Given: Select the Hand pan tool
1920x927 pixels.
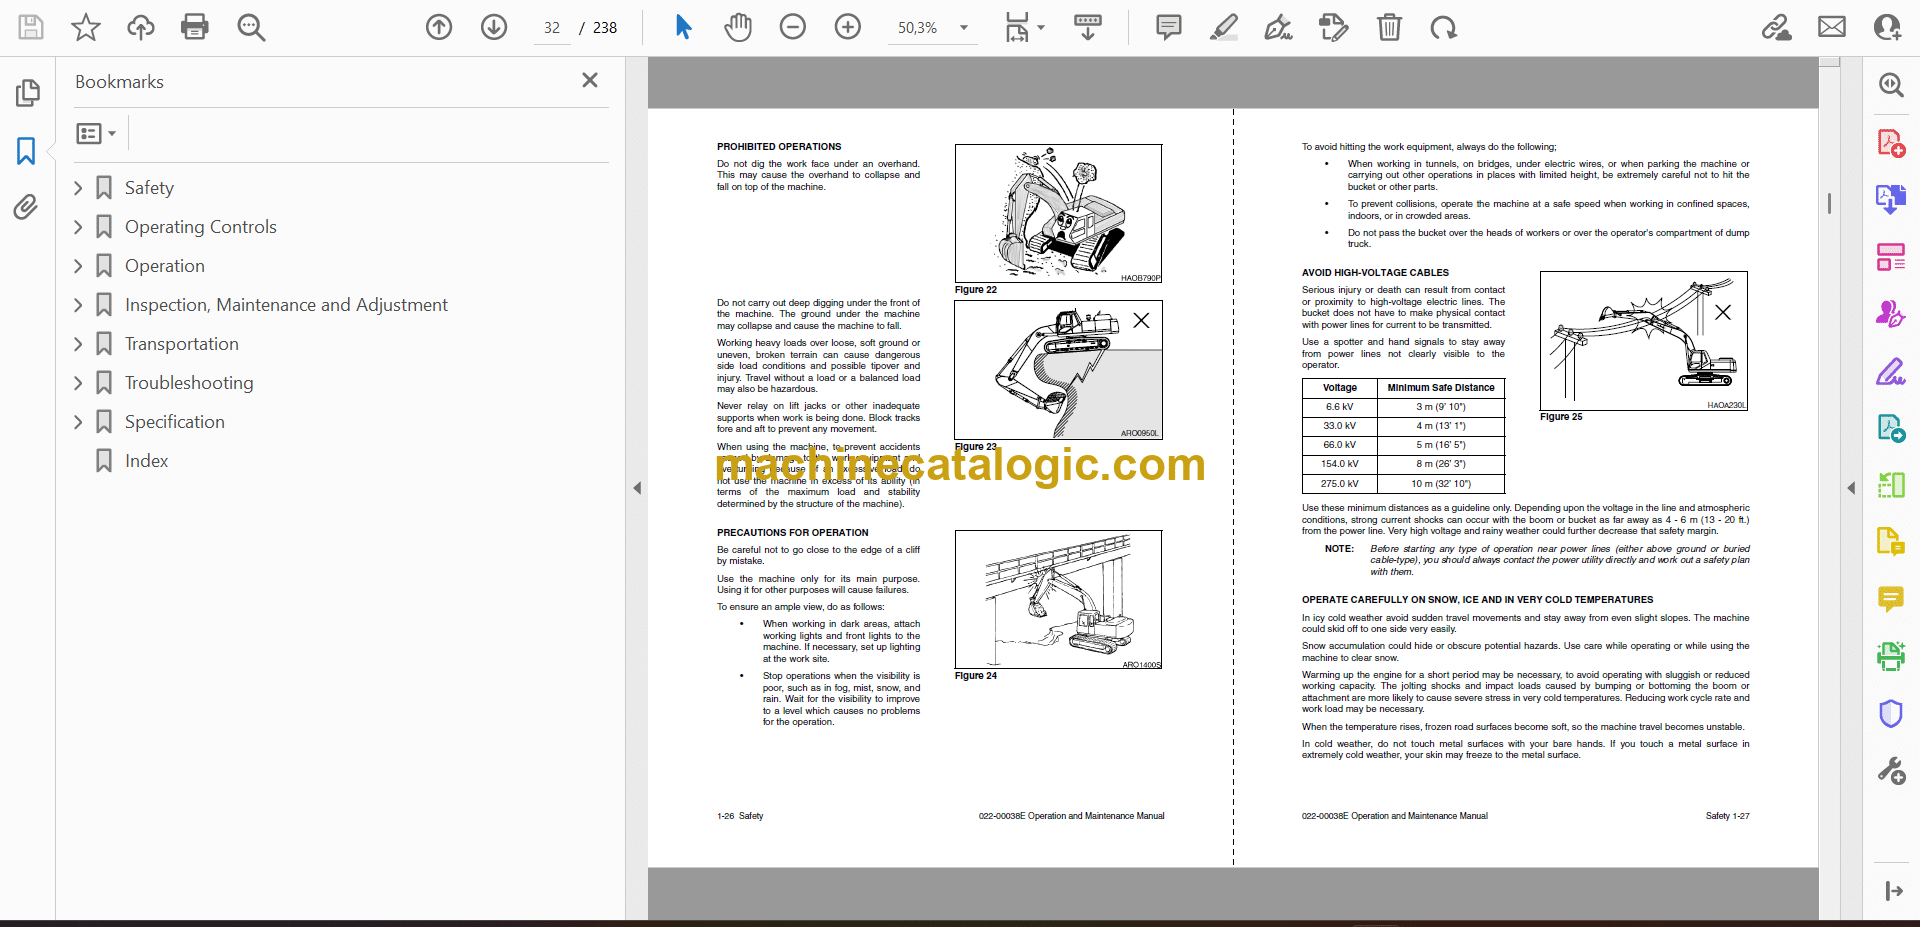Looking at the screenshot, I should (x=738, y=27).
